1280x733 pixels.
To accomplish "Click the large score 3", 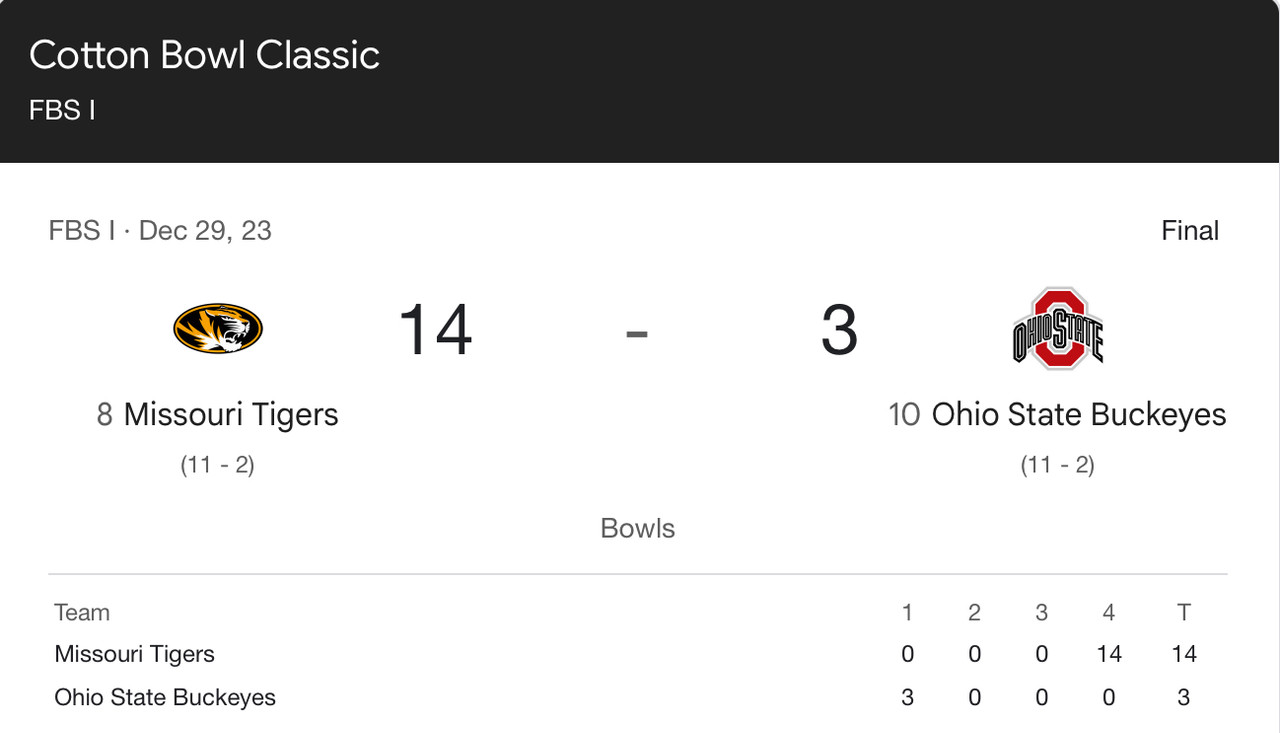I will coord(839,330).
